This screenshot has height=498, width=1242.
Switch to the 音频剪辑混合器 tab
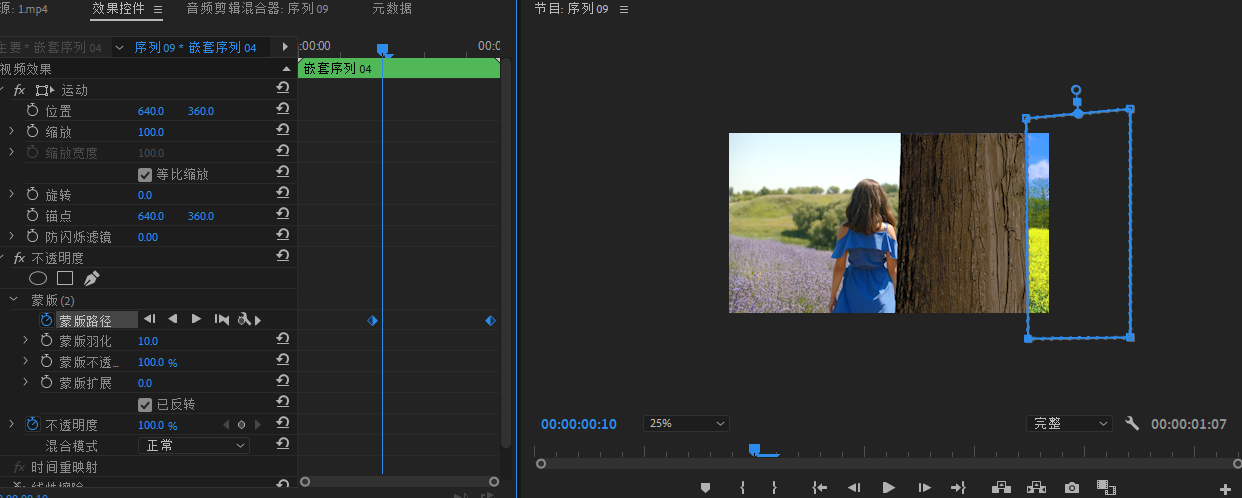point(257,9)
